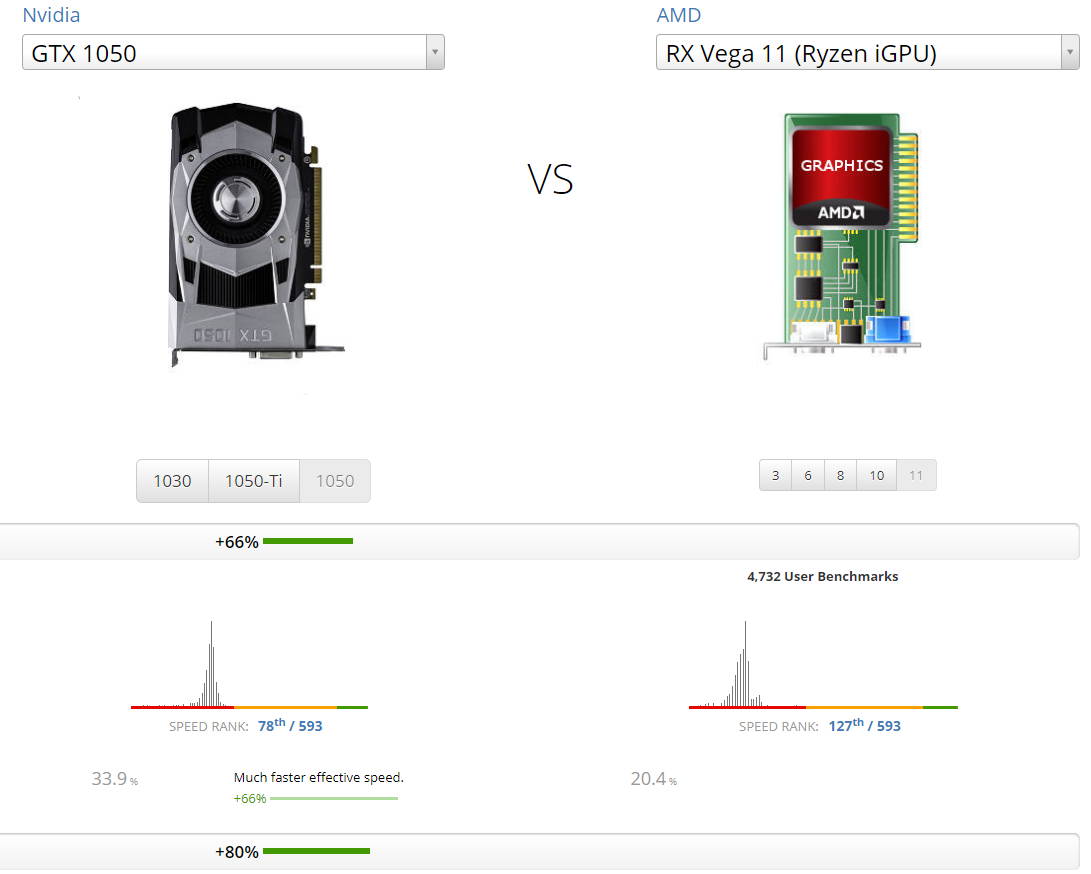Select Vega 8 variant button
The width and height of the screenshot is (1091, 874).
point(841,475)
